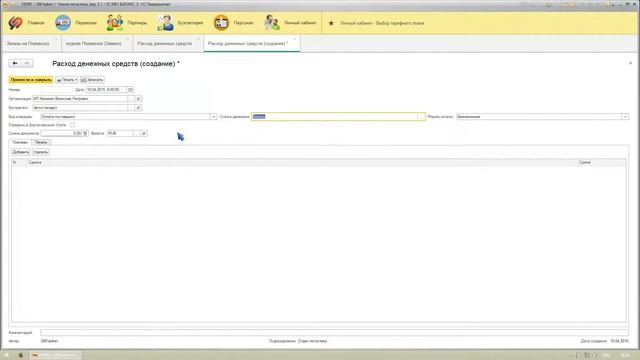Open the Главное section icon
Screen dimensions: 640x360
[x=16, y=23]
